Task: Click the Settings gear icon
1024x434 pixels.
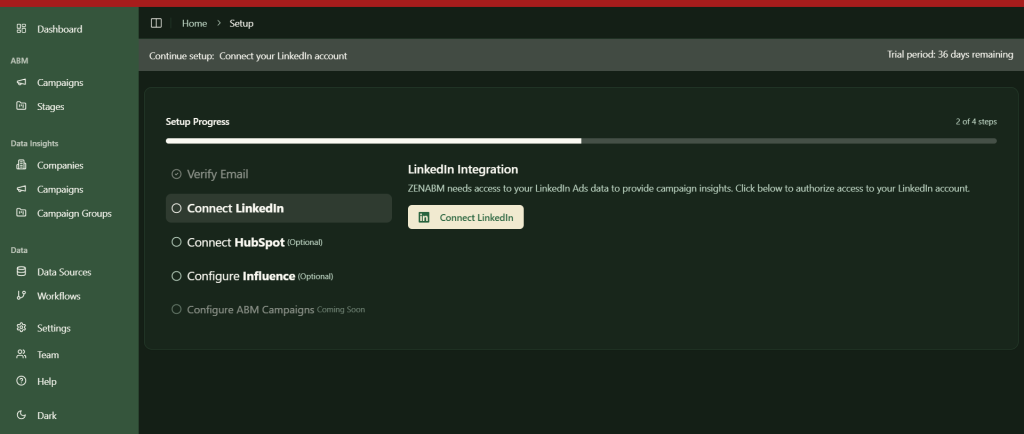Action: pos(22,328)
